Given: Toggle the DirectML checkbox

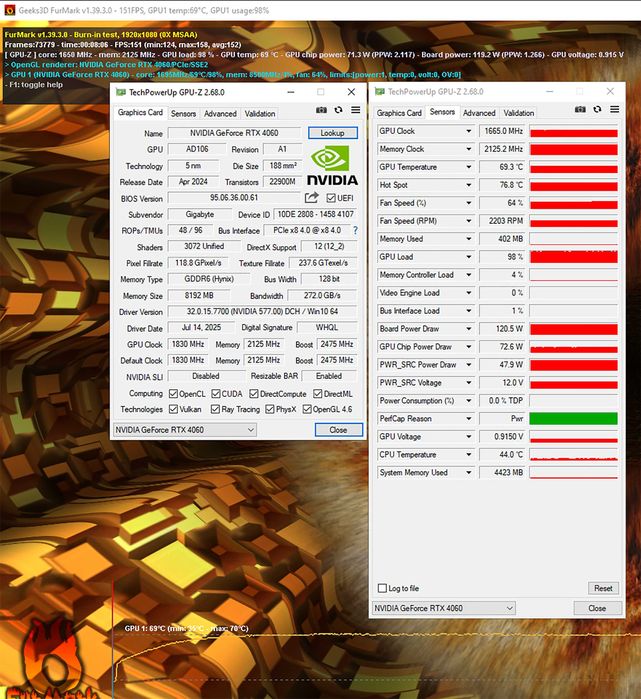Looking at the screenshot, I should point(318,394).
